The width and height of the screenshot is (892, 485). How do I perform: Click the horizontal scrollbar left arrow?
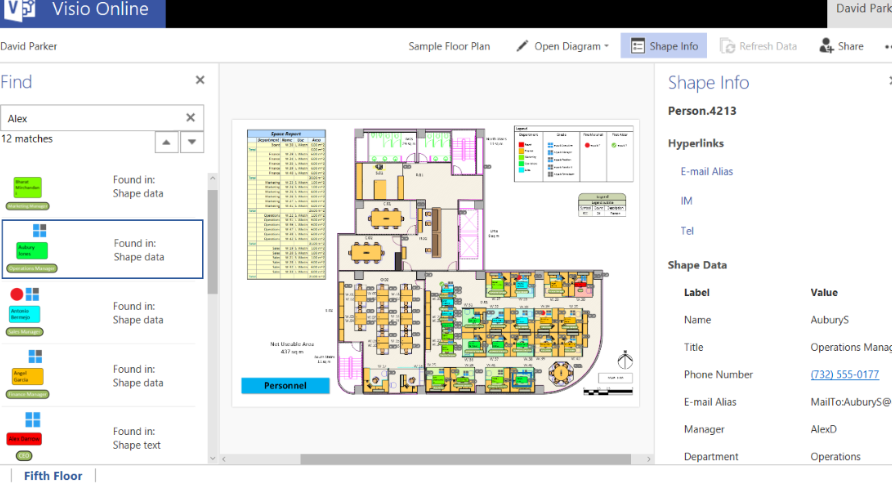[224, 459]
